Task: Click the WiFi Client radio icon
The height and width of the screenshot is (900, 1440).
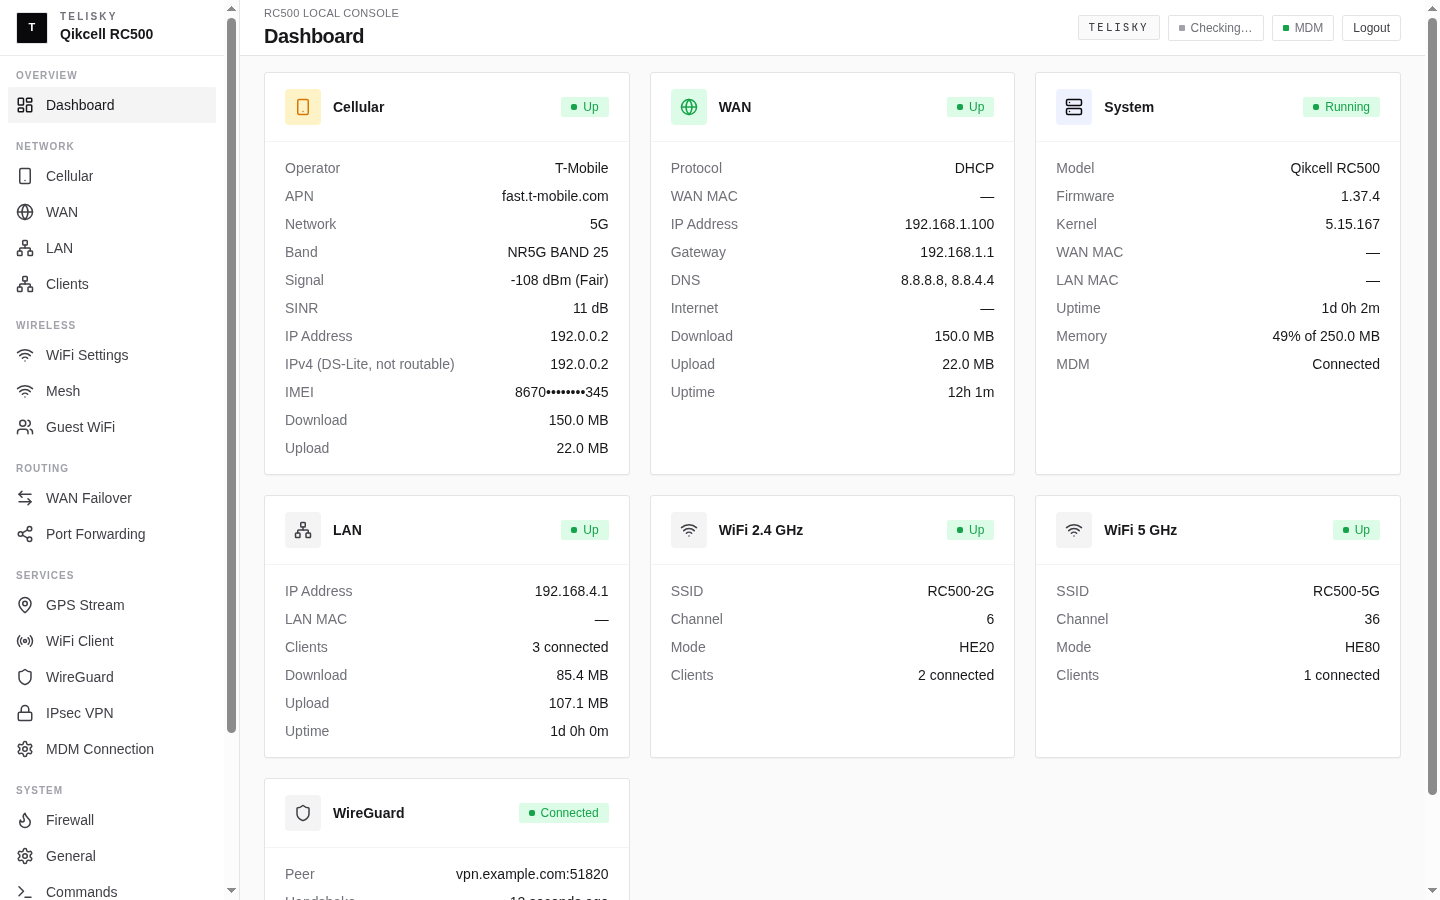Action: point(25,641)
